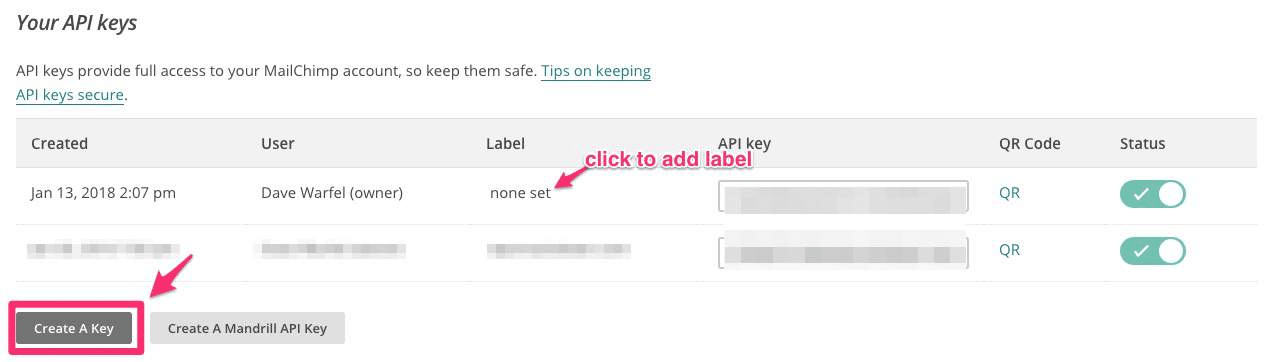Select the API key field in first row
The width and height of the screenshot is (1272, 362).
[x=843, y=197]
